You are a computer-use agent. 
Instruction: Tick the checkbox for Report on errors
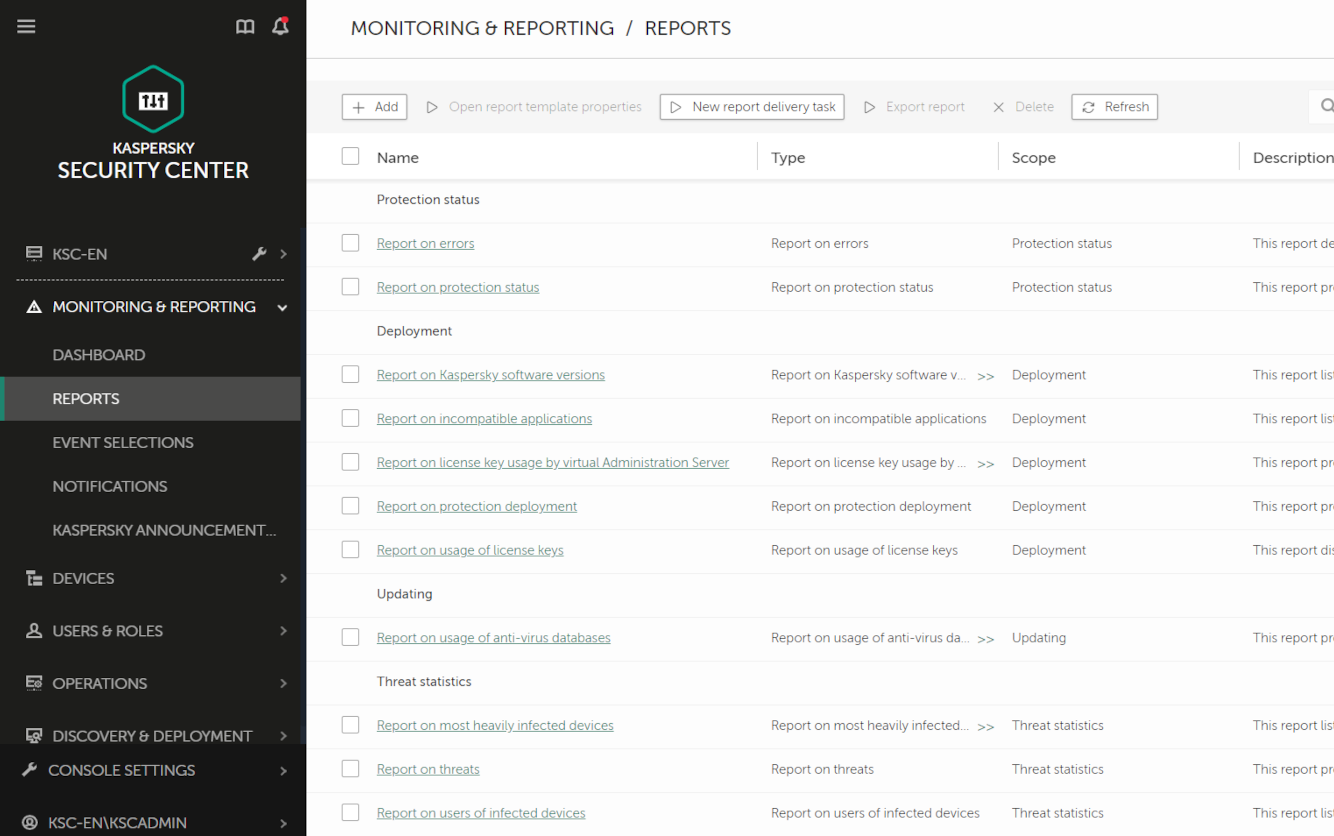click(350, 243)
